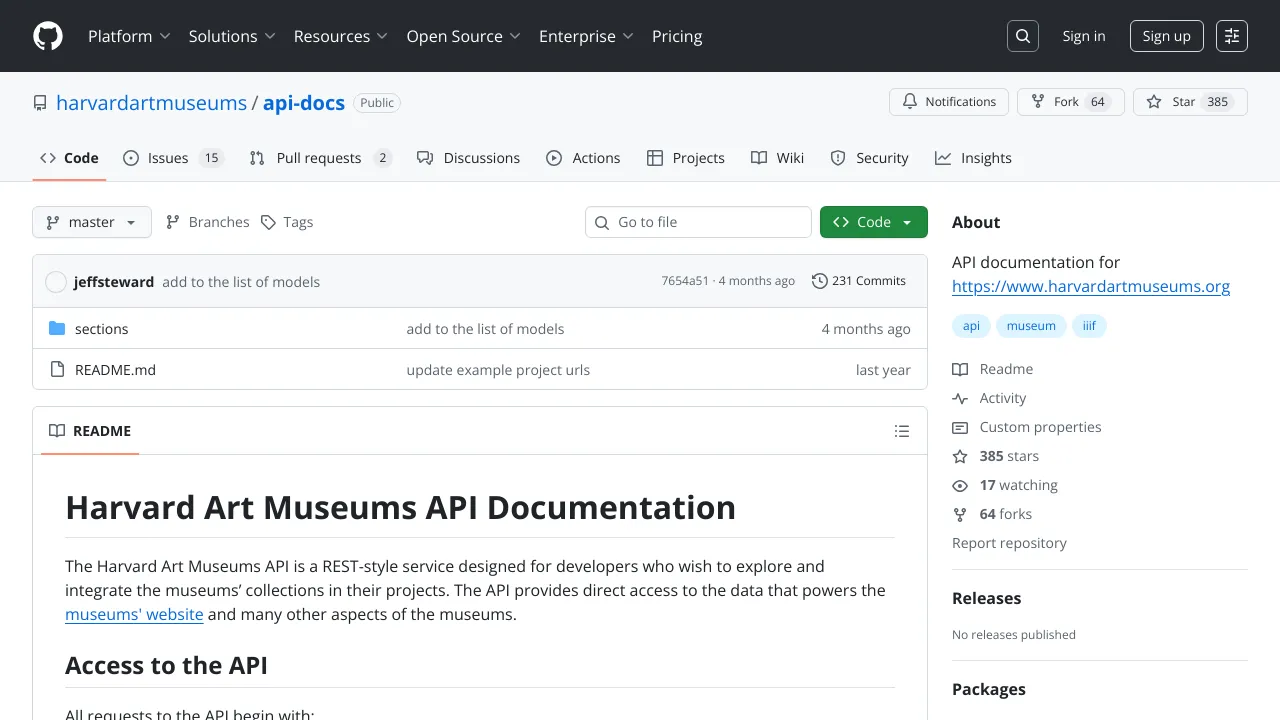Open latest commit message in header row
Image resolution: width=1280 pixels, height=720 pixels.
(241, 282)
